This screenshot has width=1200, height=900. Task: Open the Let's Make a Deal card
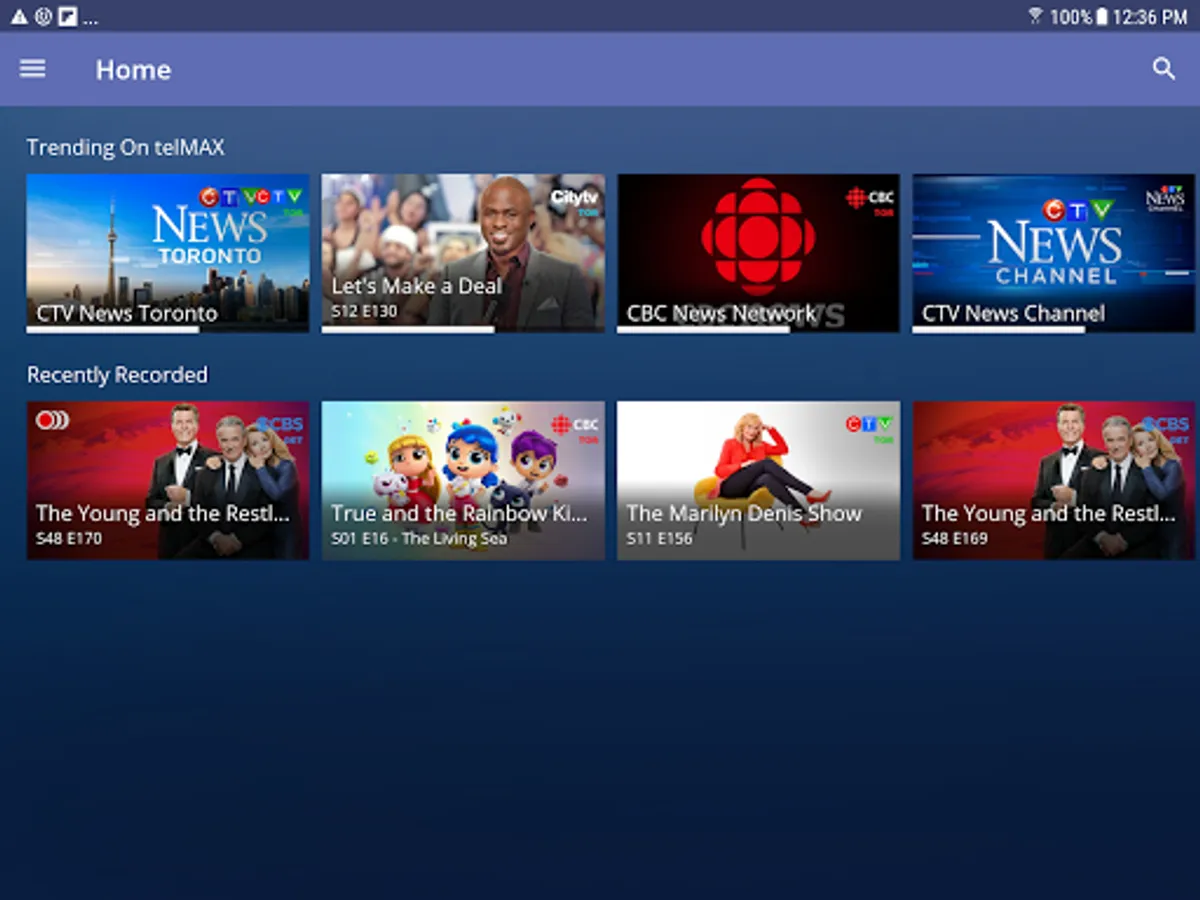coord(463,253)
